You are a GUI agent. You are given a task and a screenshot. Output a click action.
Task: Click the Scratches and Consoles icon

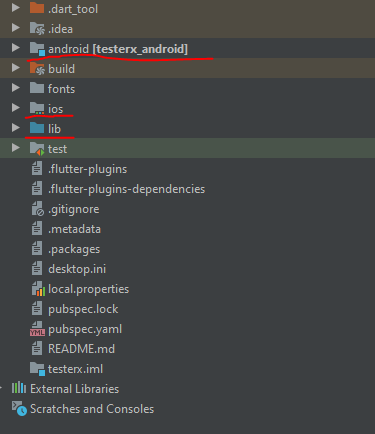[x=19, y=409]
